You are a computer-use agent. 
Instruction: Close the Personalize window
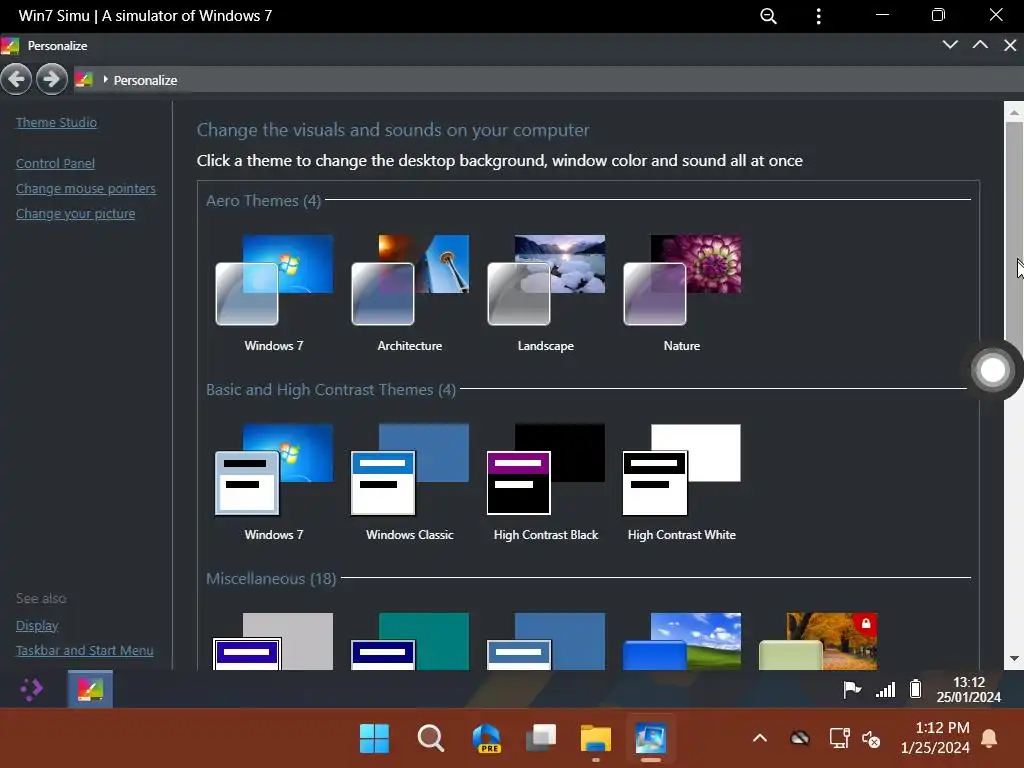pyautogui.click(x=1010, y=45)
